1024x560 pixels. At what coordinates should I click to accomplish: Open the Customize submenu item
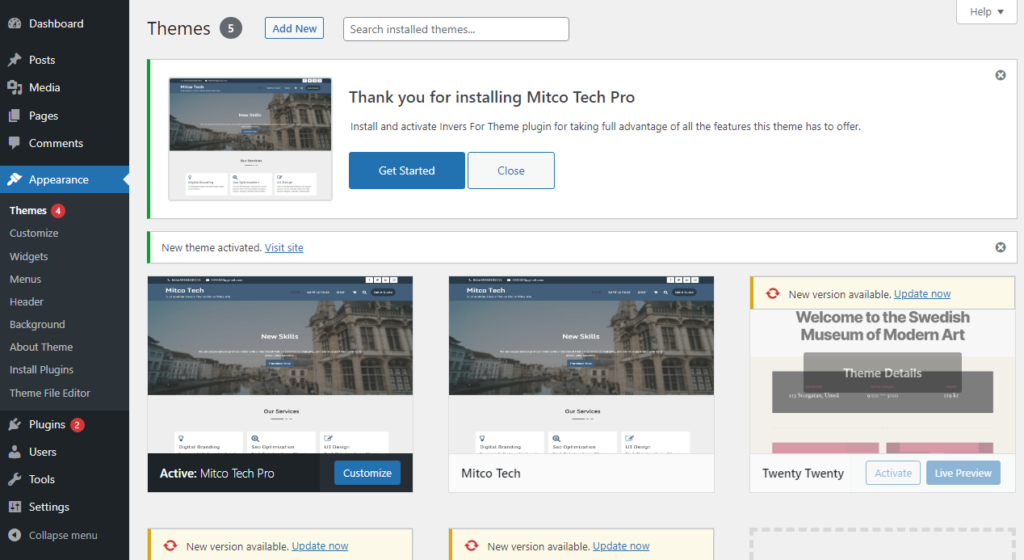34,233
